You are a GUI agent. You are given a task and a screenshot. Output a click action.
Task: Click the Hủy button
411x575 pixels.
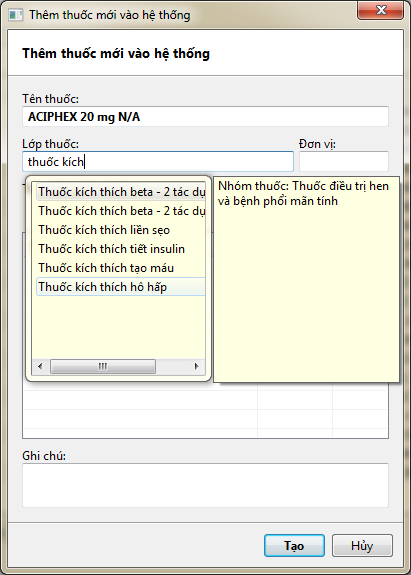point(362,546)
